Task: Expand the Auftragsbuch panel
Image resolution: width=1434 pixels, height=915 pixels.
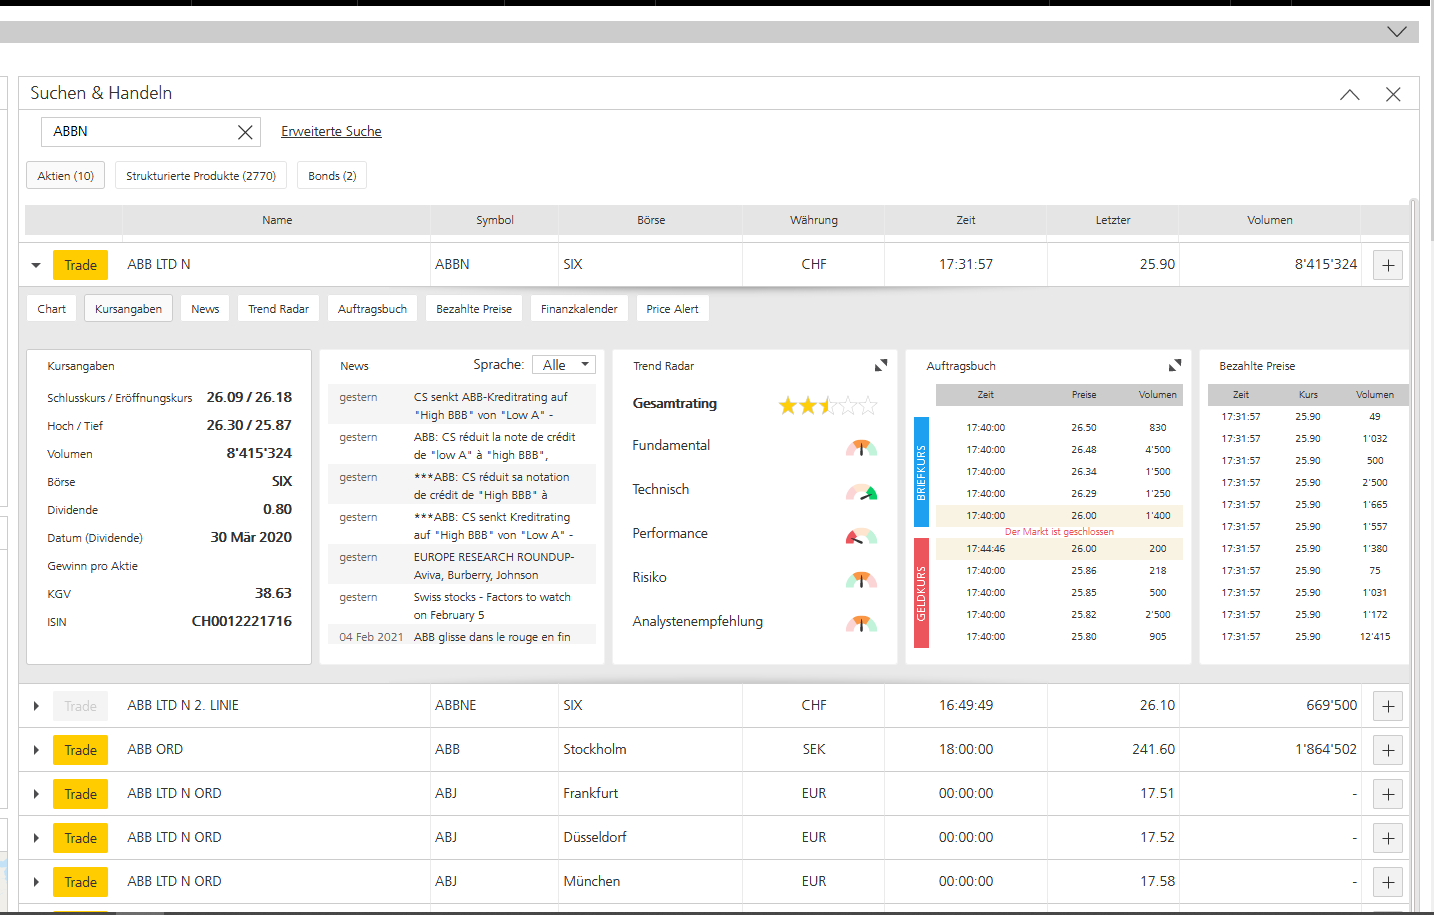Action: [x=1174, y=366]
